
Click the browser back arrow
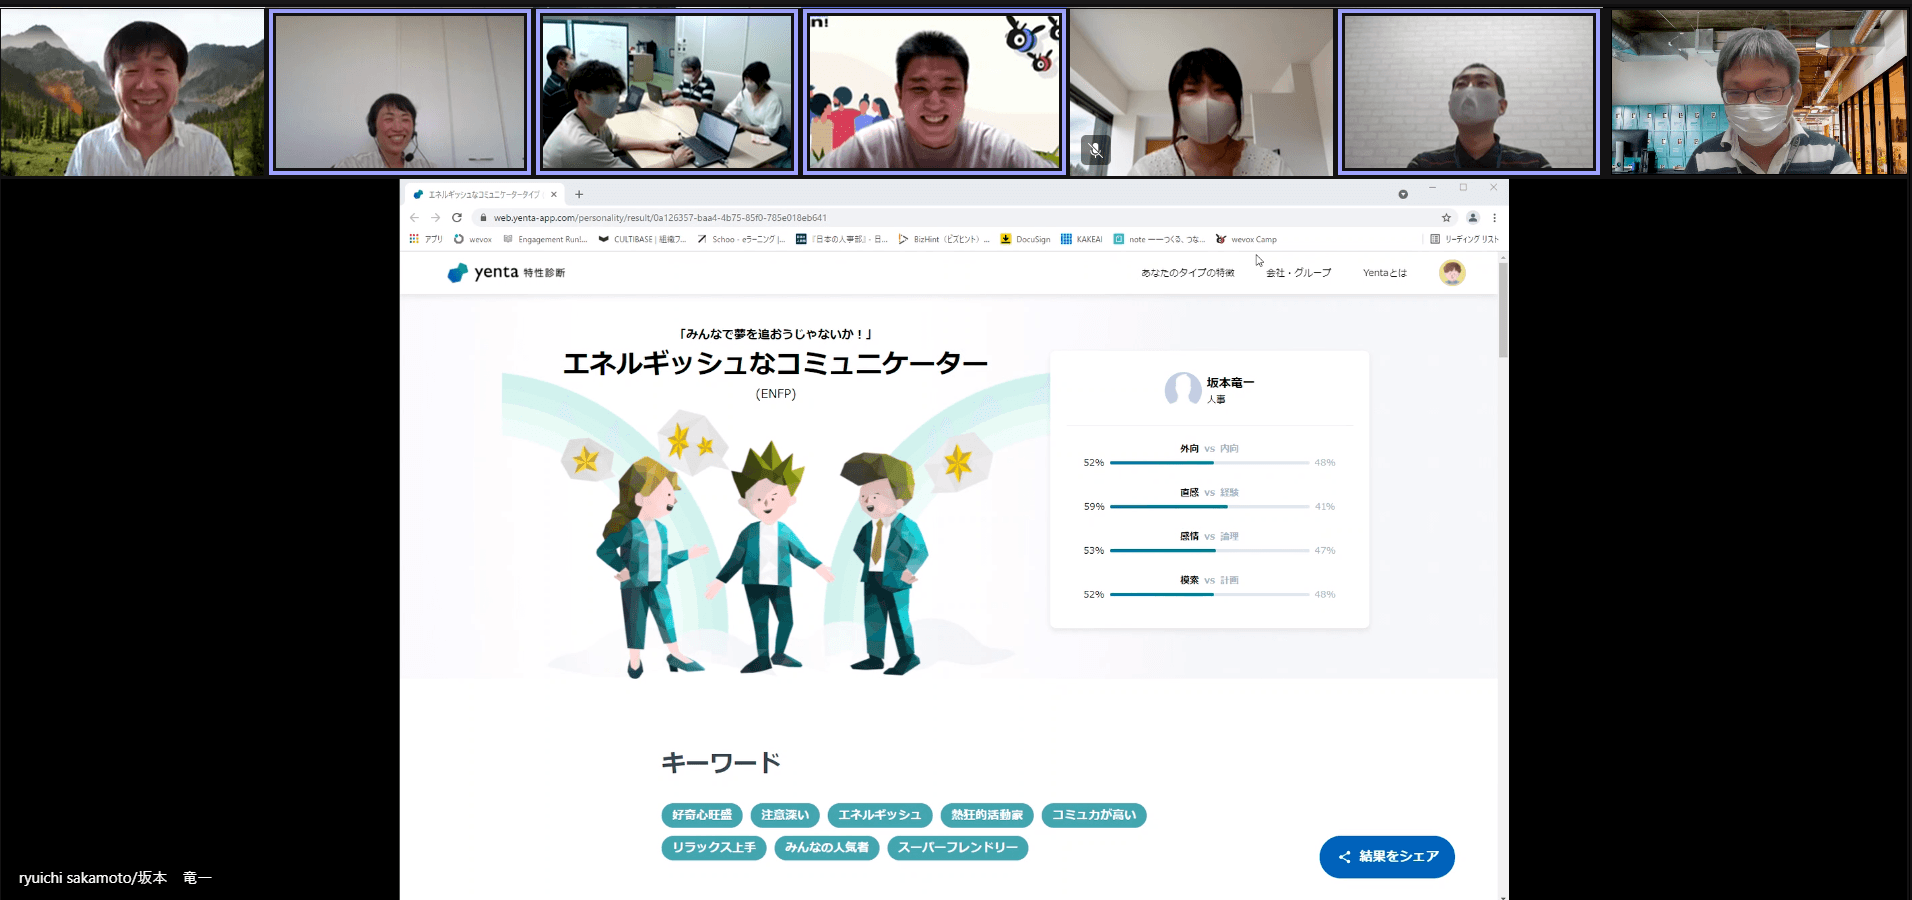[414, 217]
